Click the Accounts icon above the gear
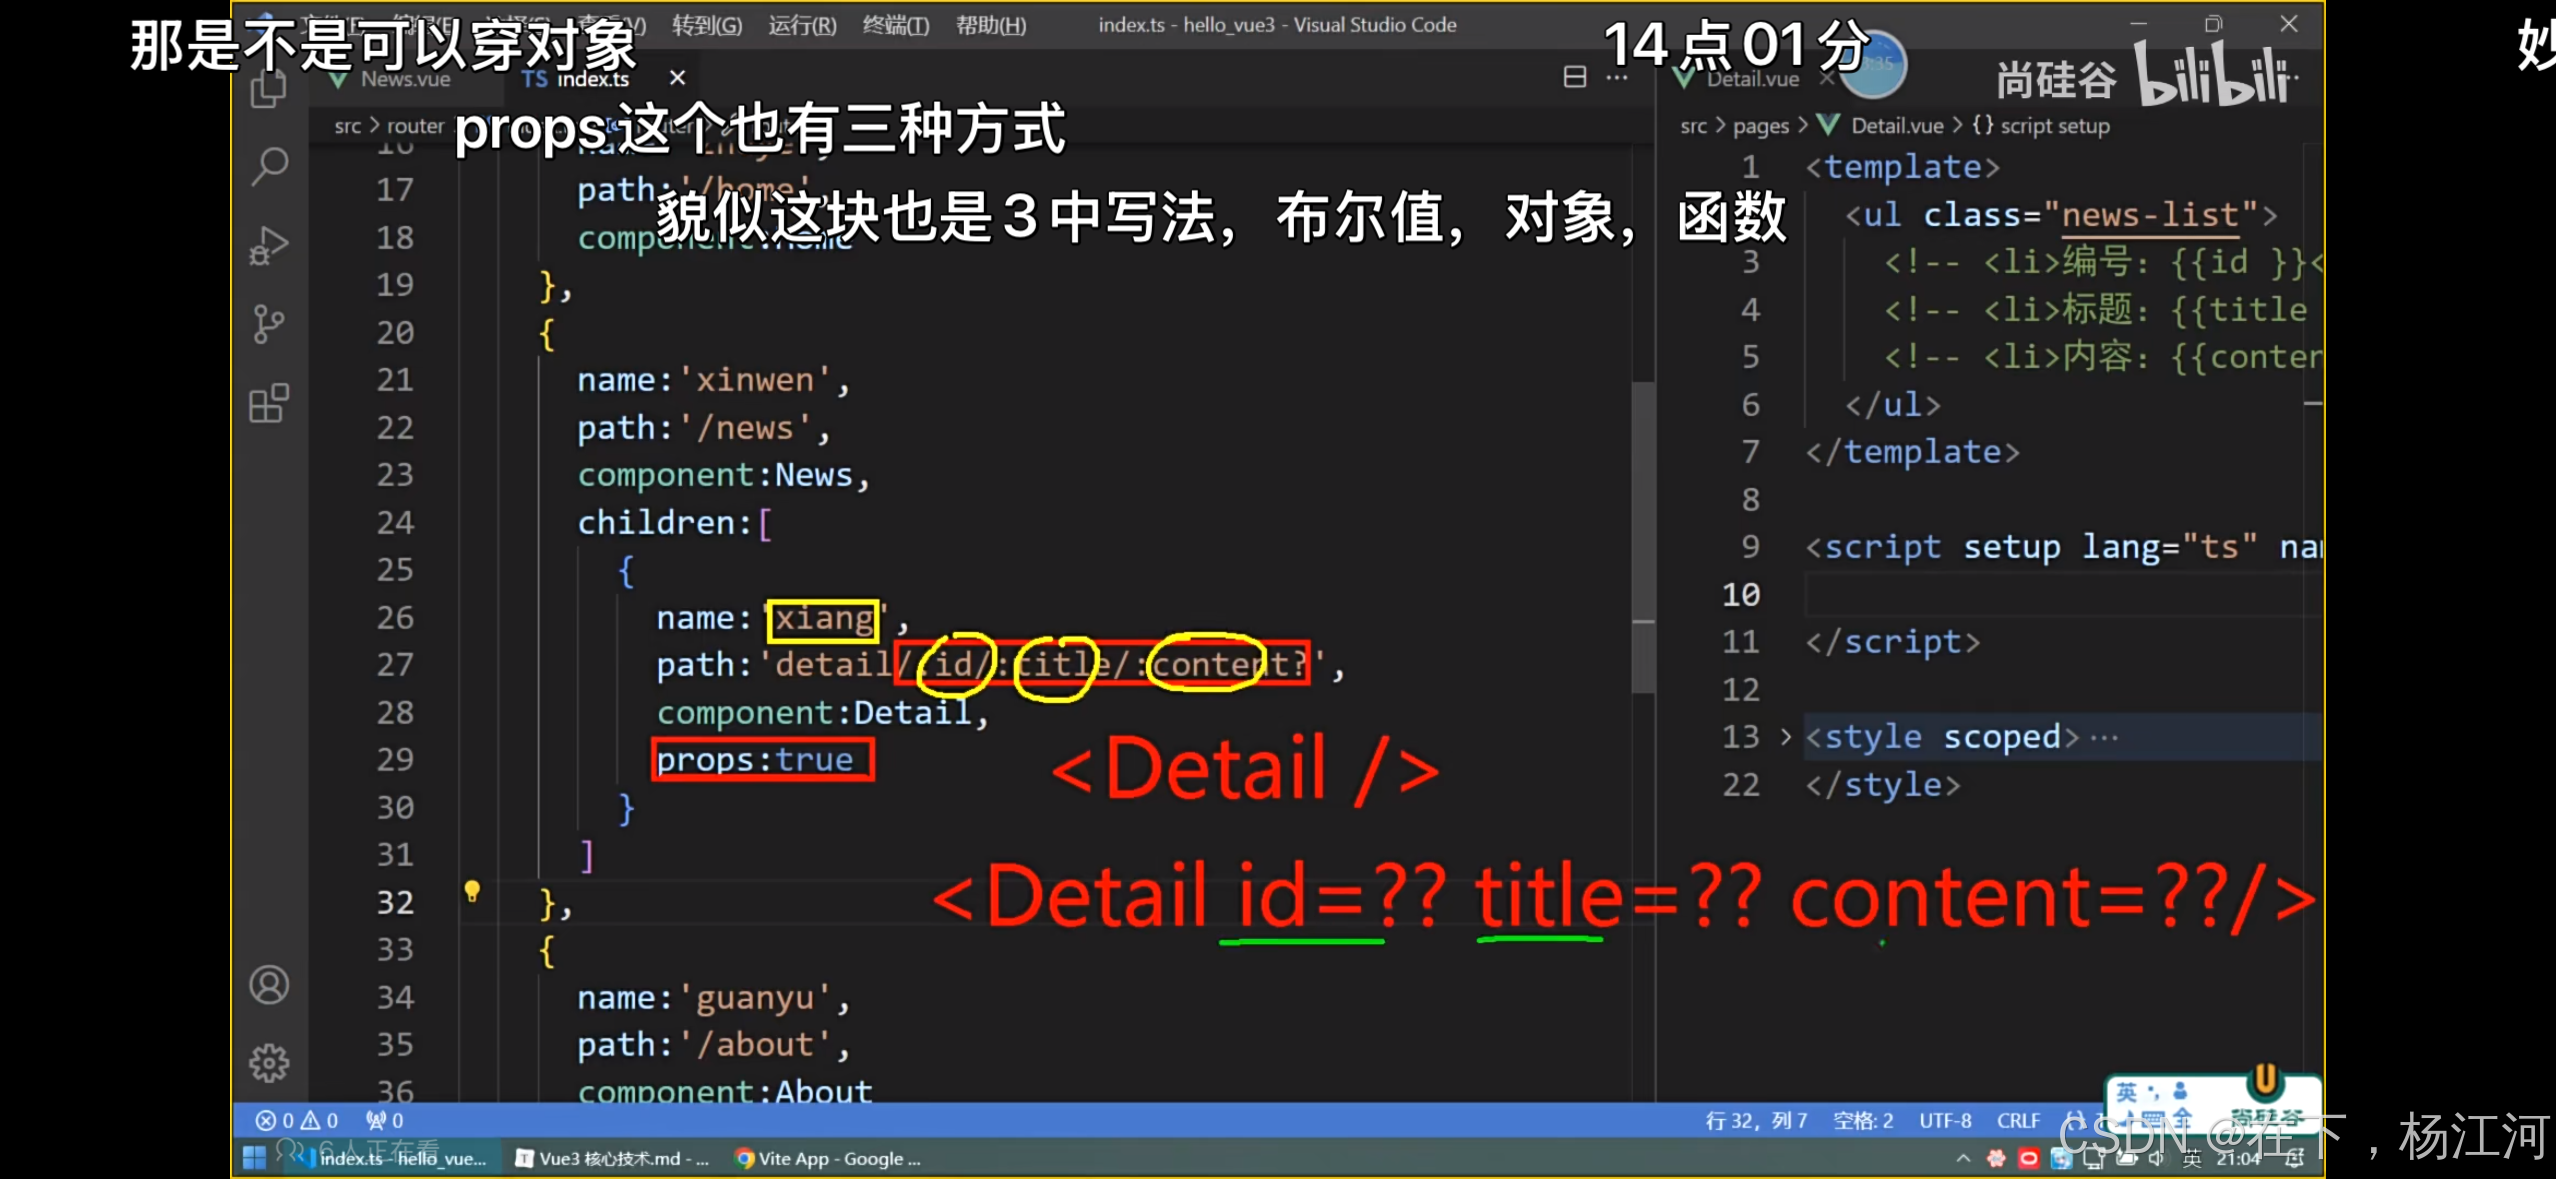Viewport: 2556px width, 1179px height. 268,986
